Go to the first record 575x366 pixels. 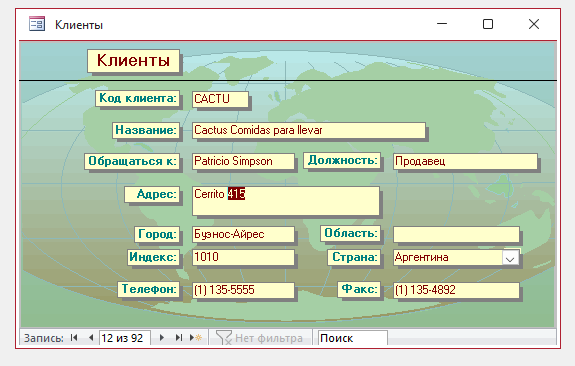click(74, 338)
